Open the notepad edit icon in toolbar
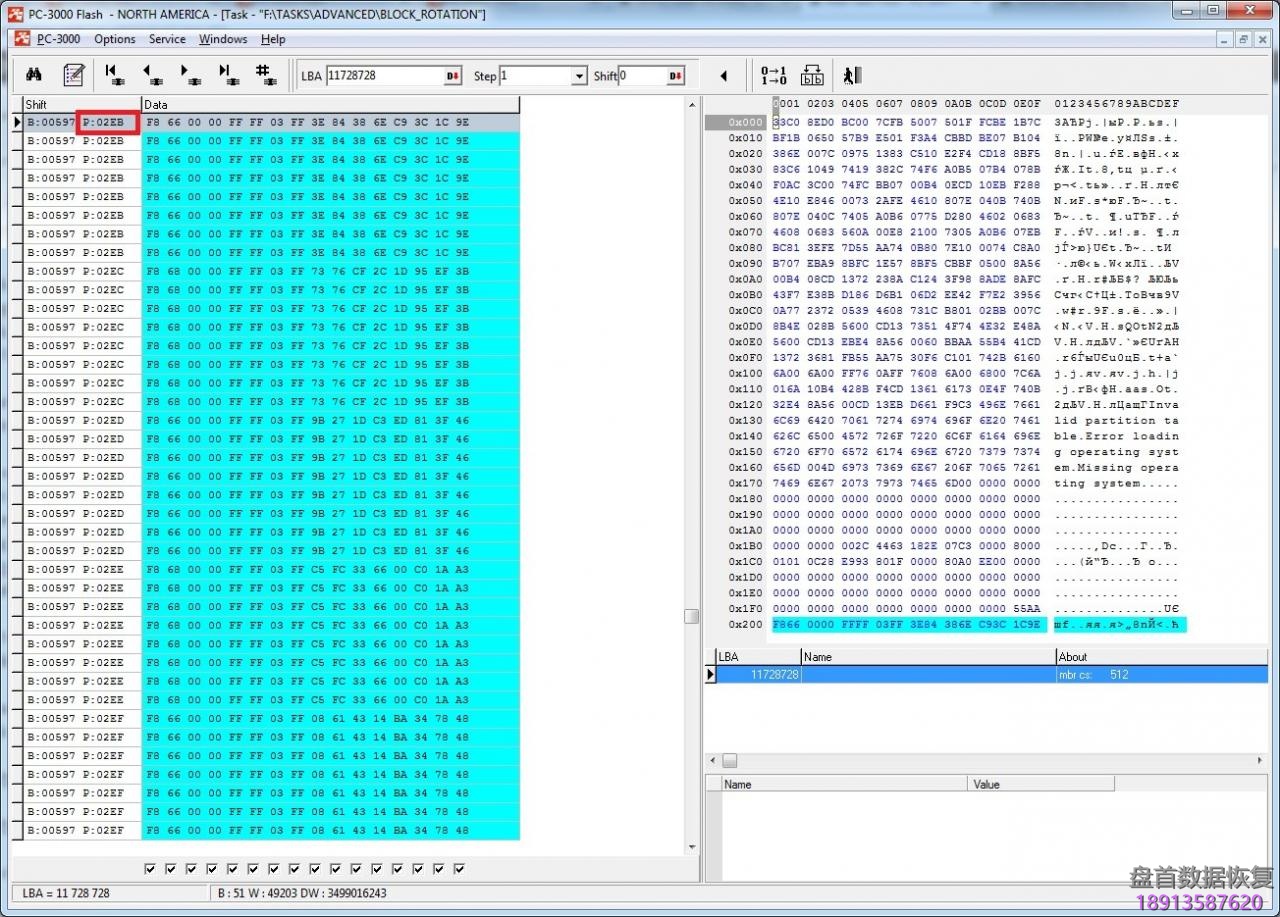The width and height of the screenshot is (1280, 917). pos(73,75)
